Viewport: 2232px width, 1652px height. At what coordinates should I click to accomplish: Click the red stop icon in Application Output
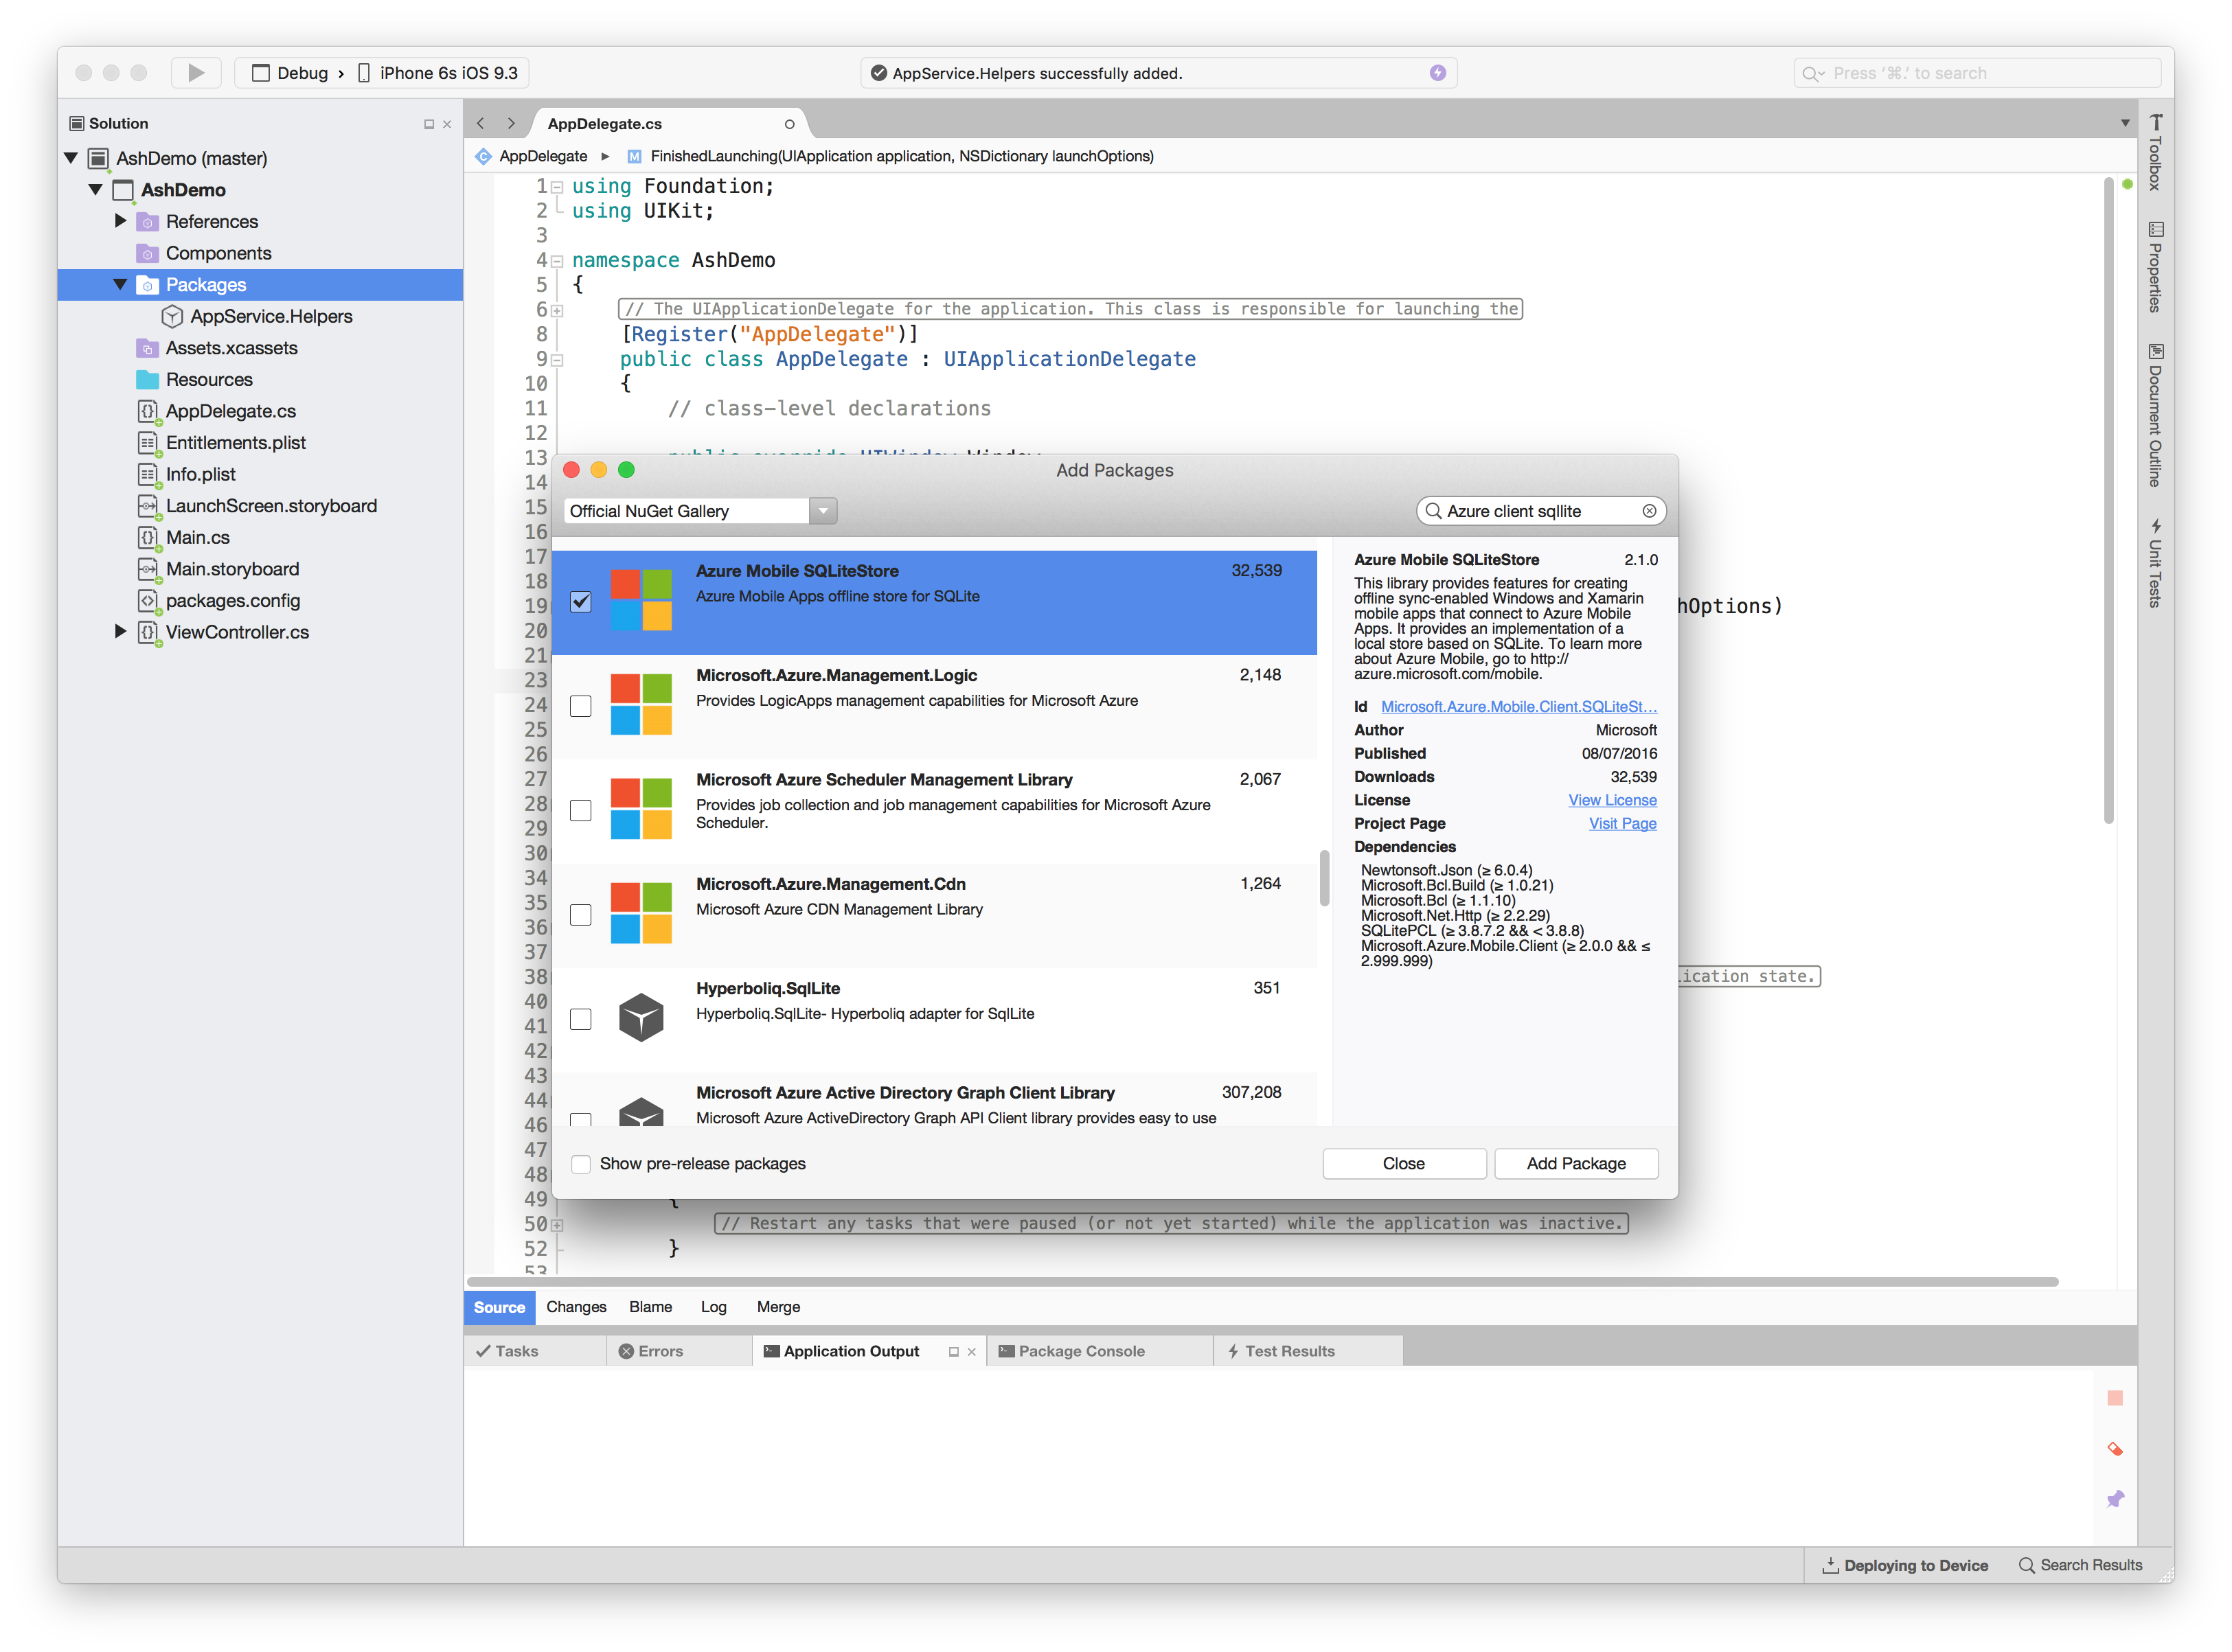[2115, 1398]
